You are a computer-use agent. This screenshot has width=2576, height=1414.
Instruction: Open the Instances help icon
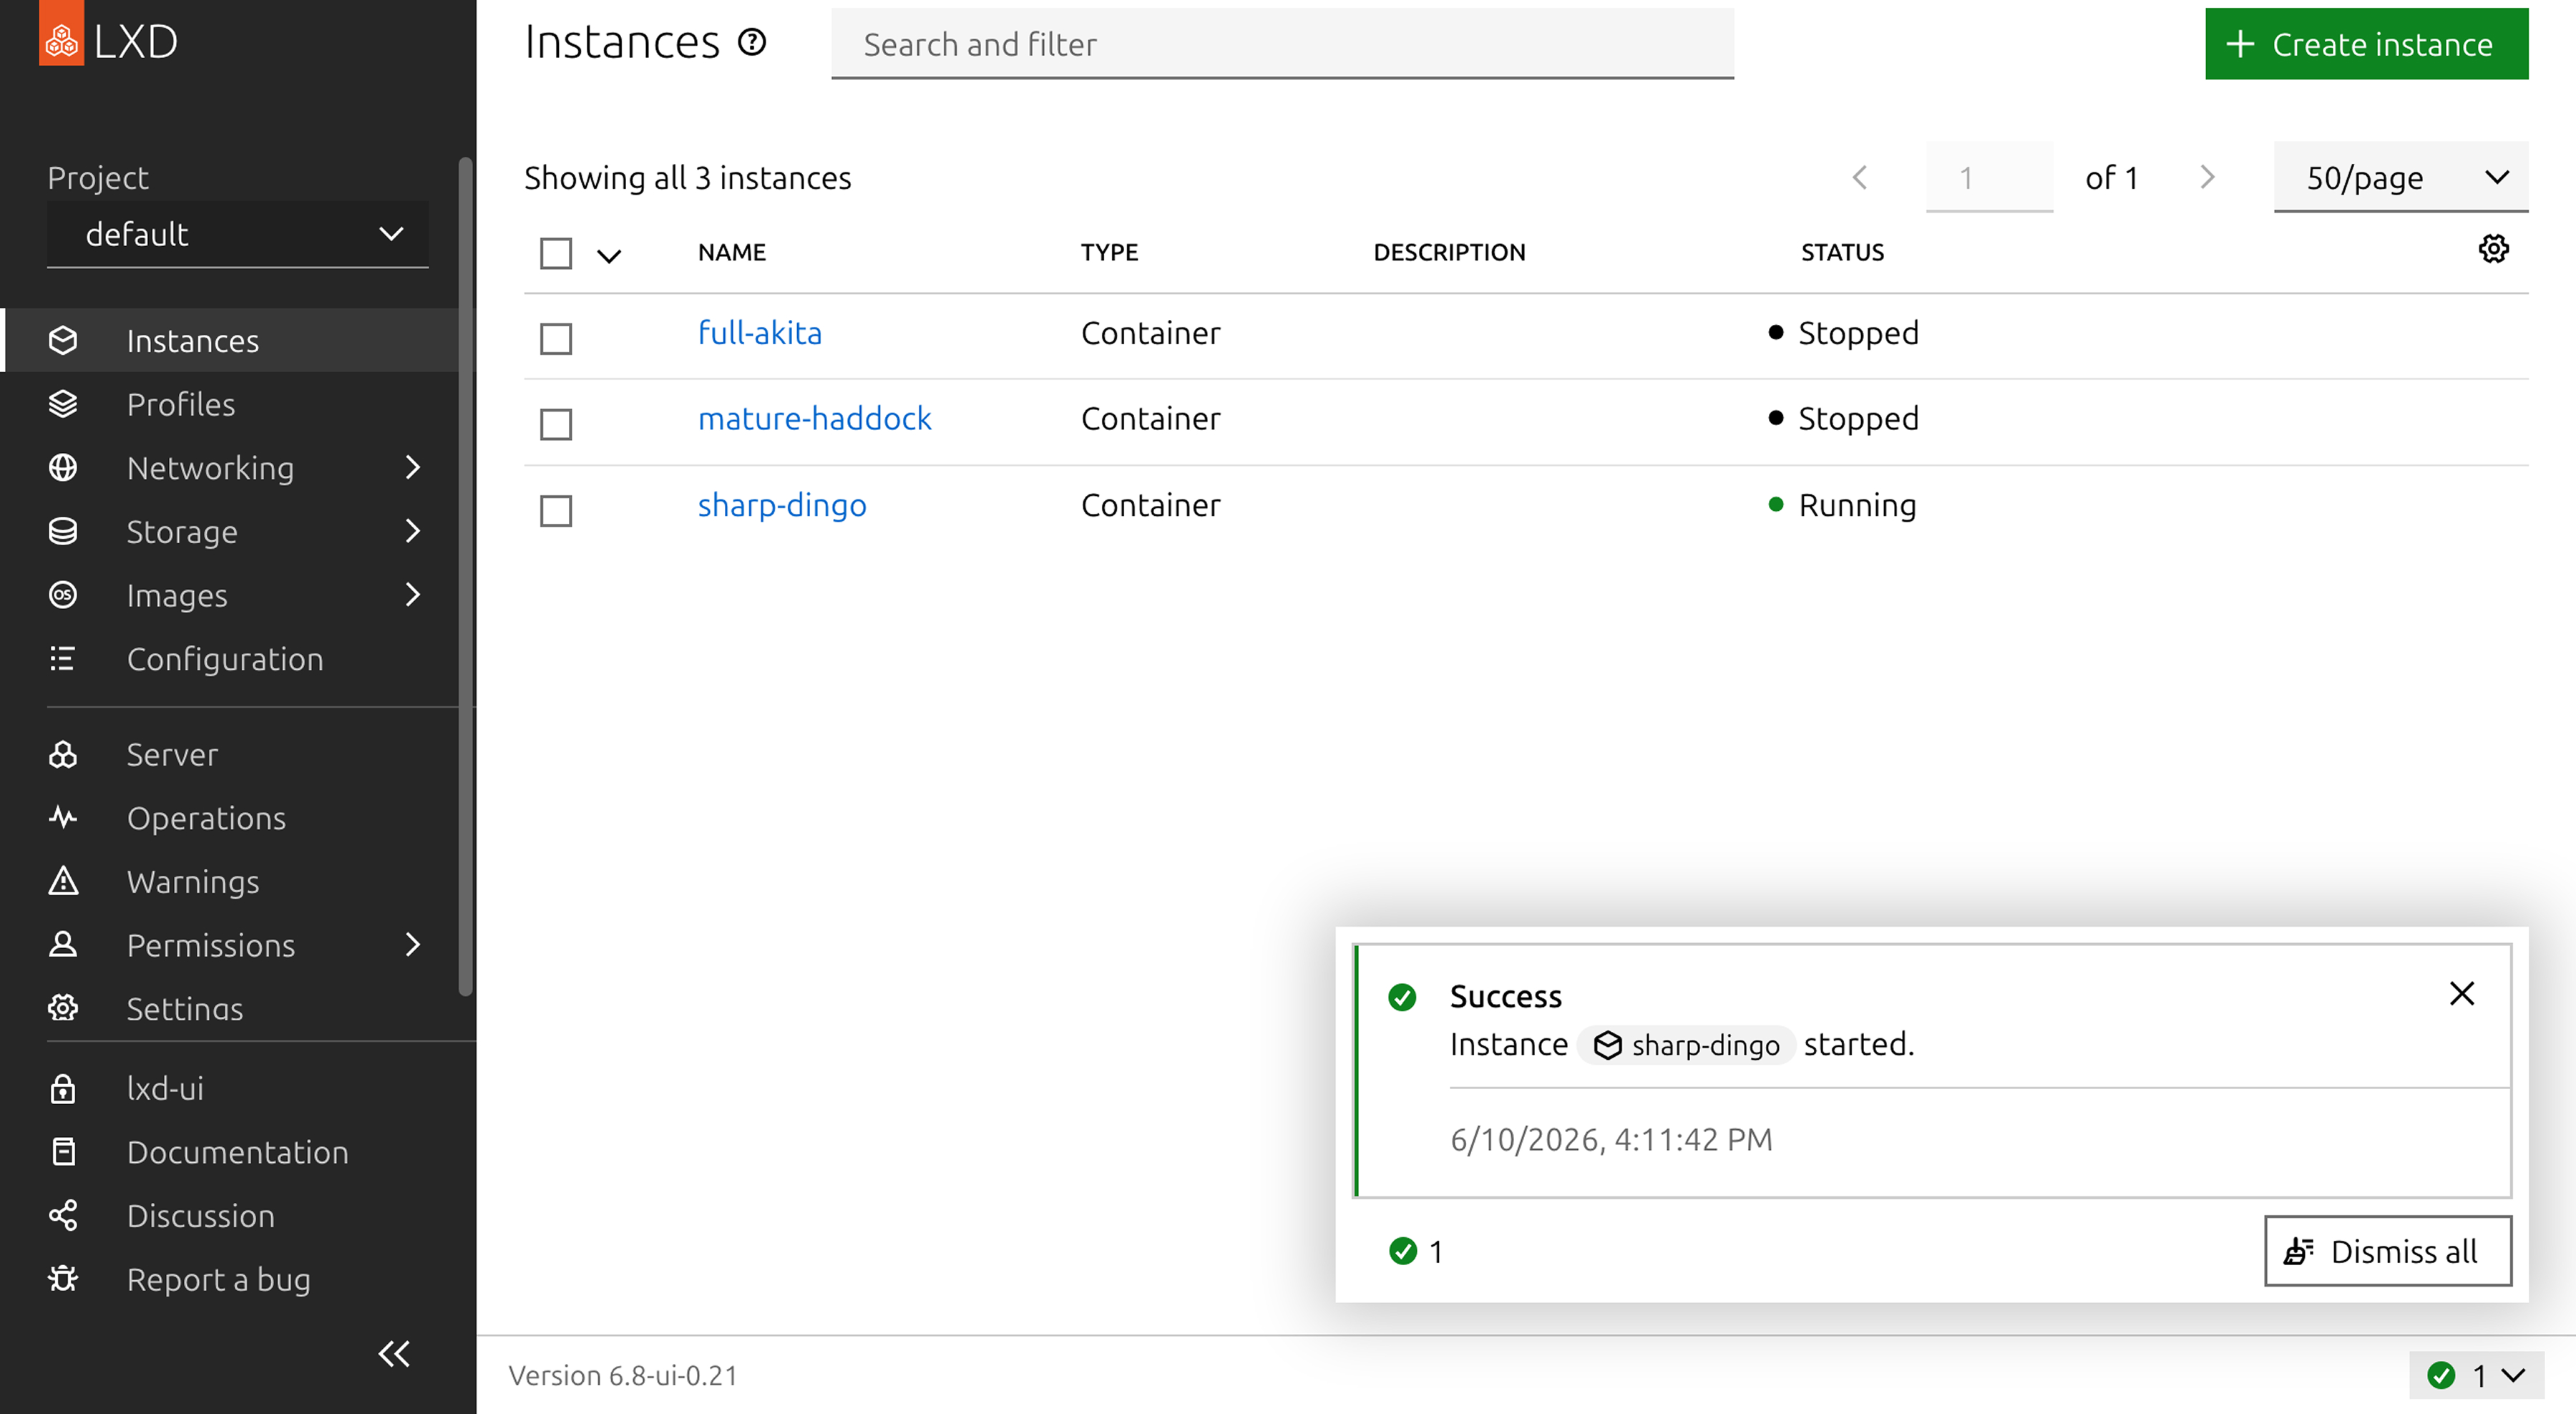[752, 42]
